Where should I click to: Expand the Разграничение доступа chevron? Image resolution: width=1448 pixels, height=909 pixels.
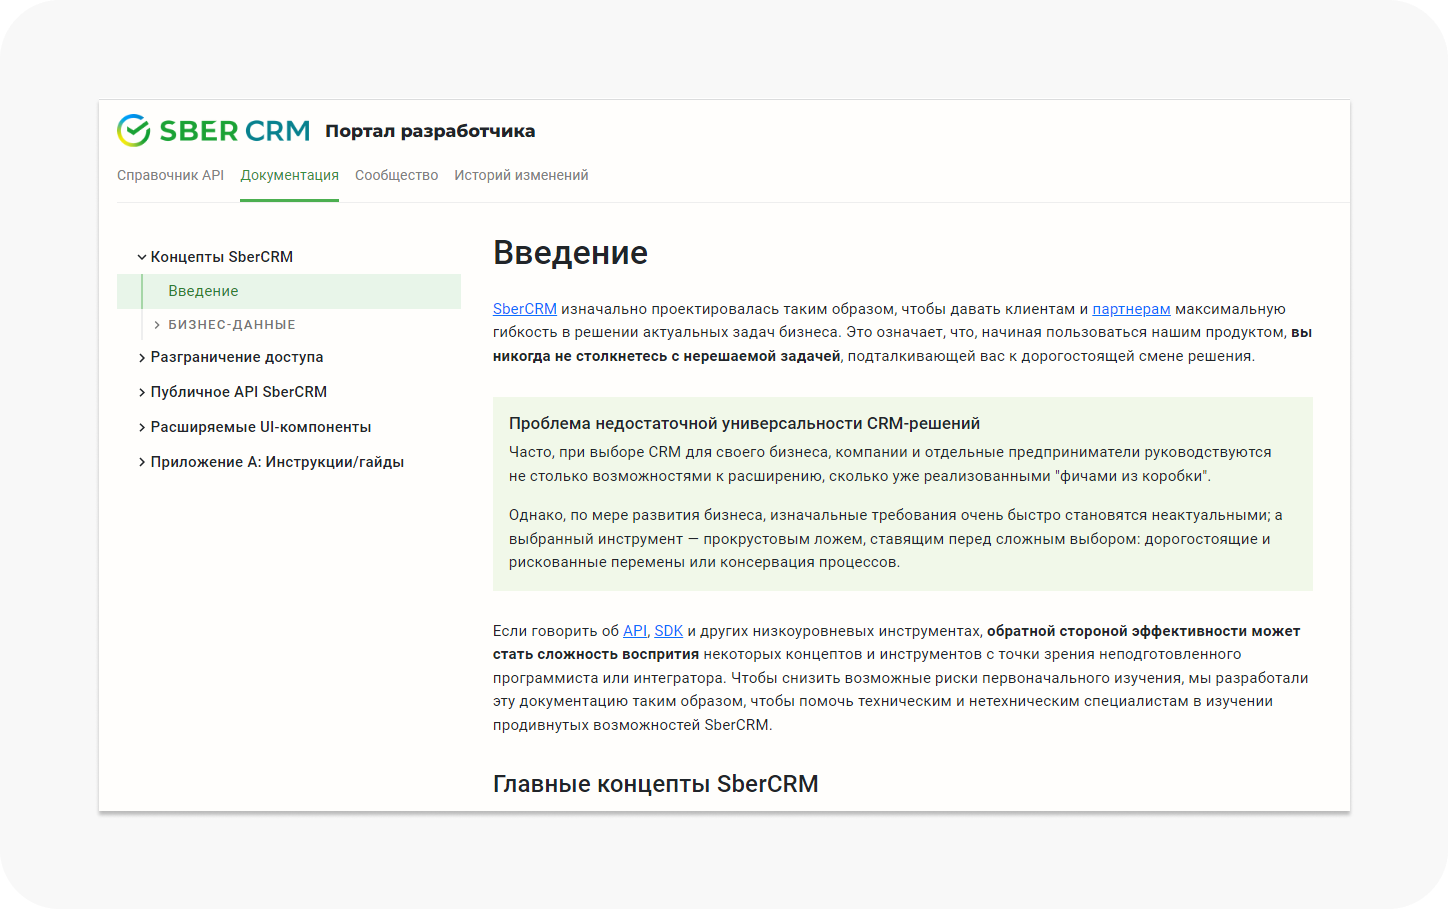click(142, 358)
